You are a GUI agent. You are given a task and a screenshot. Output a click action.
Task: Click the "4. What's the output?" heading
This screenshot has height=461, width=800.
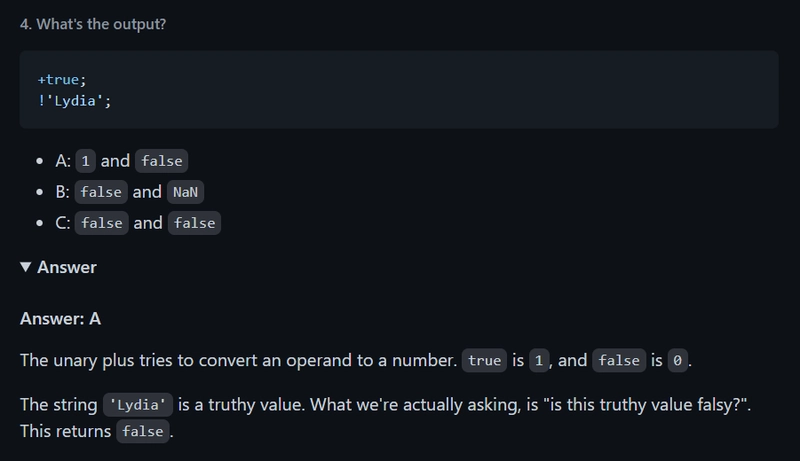click(93, 24)
